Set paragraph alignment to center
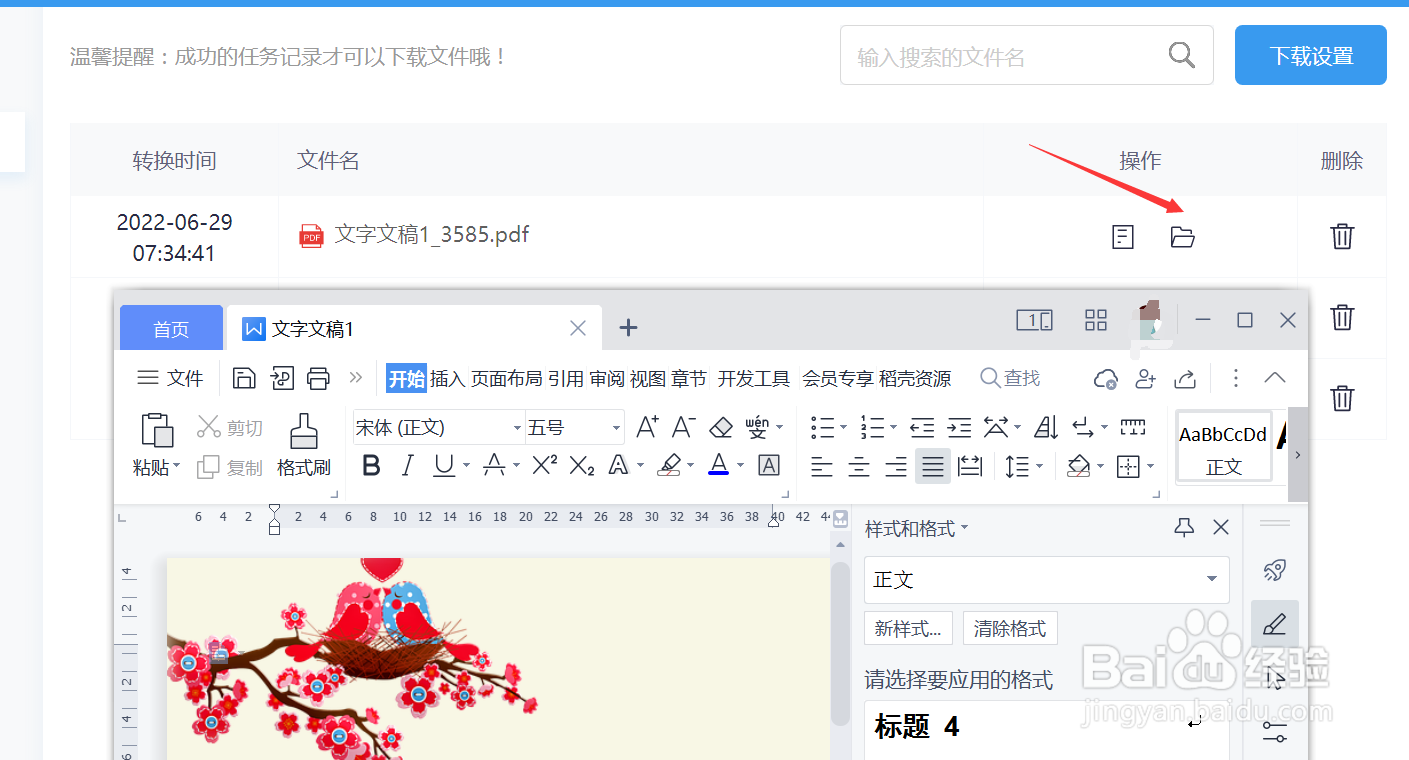 (859, 466)
